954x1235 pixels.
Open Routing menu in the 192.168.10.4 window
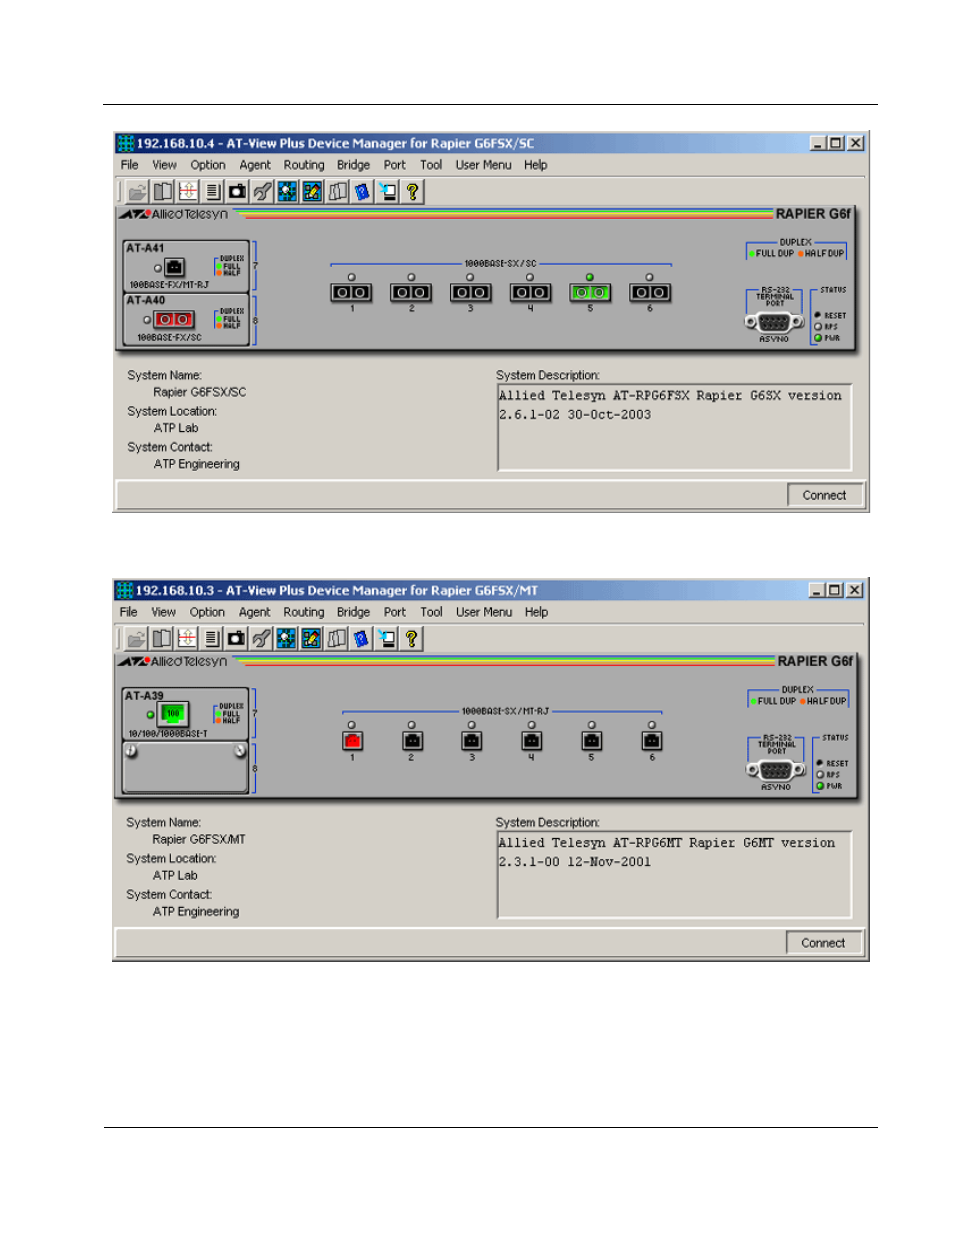coord(304,165)
